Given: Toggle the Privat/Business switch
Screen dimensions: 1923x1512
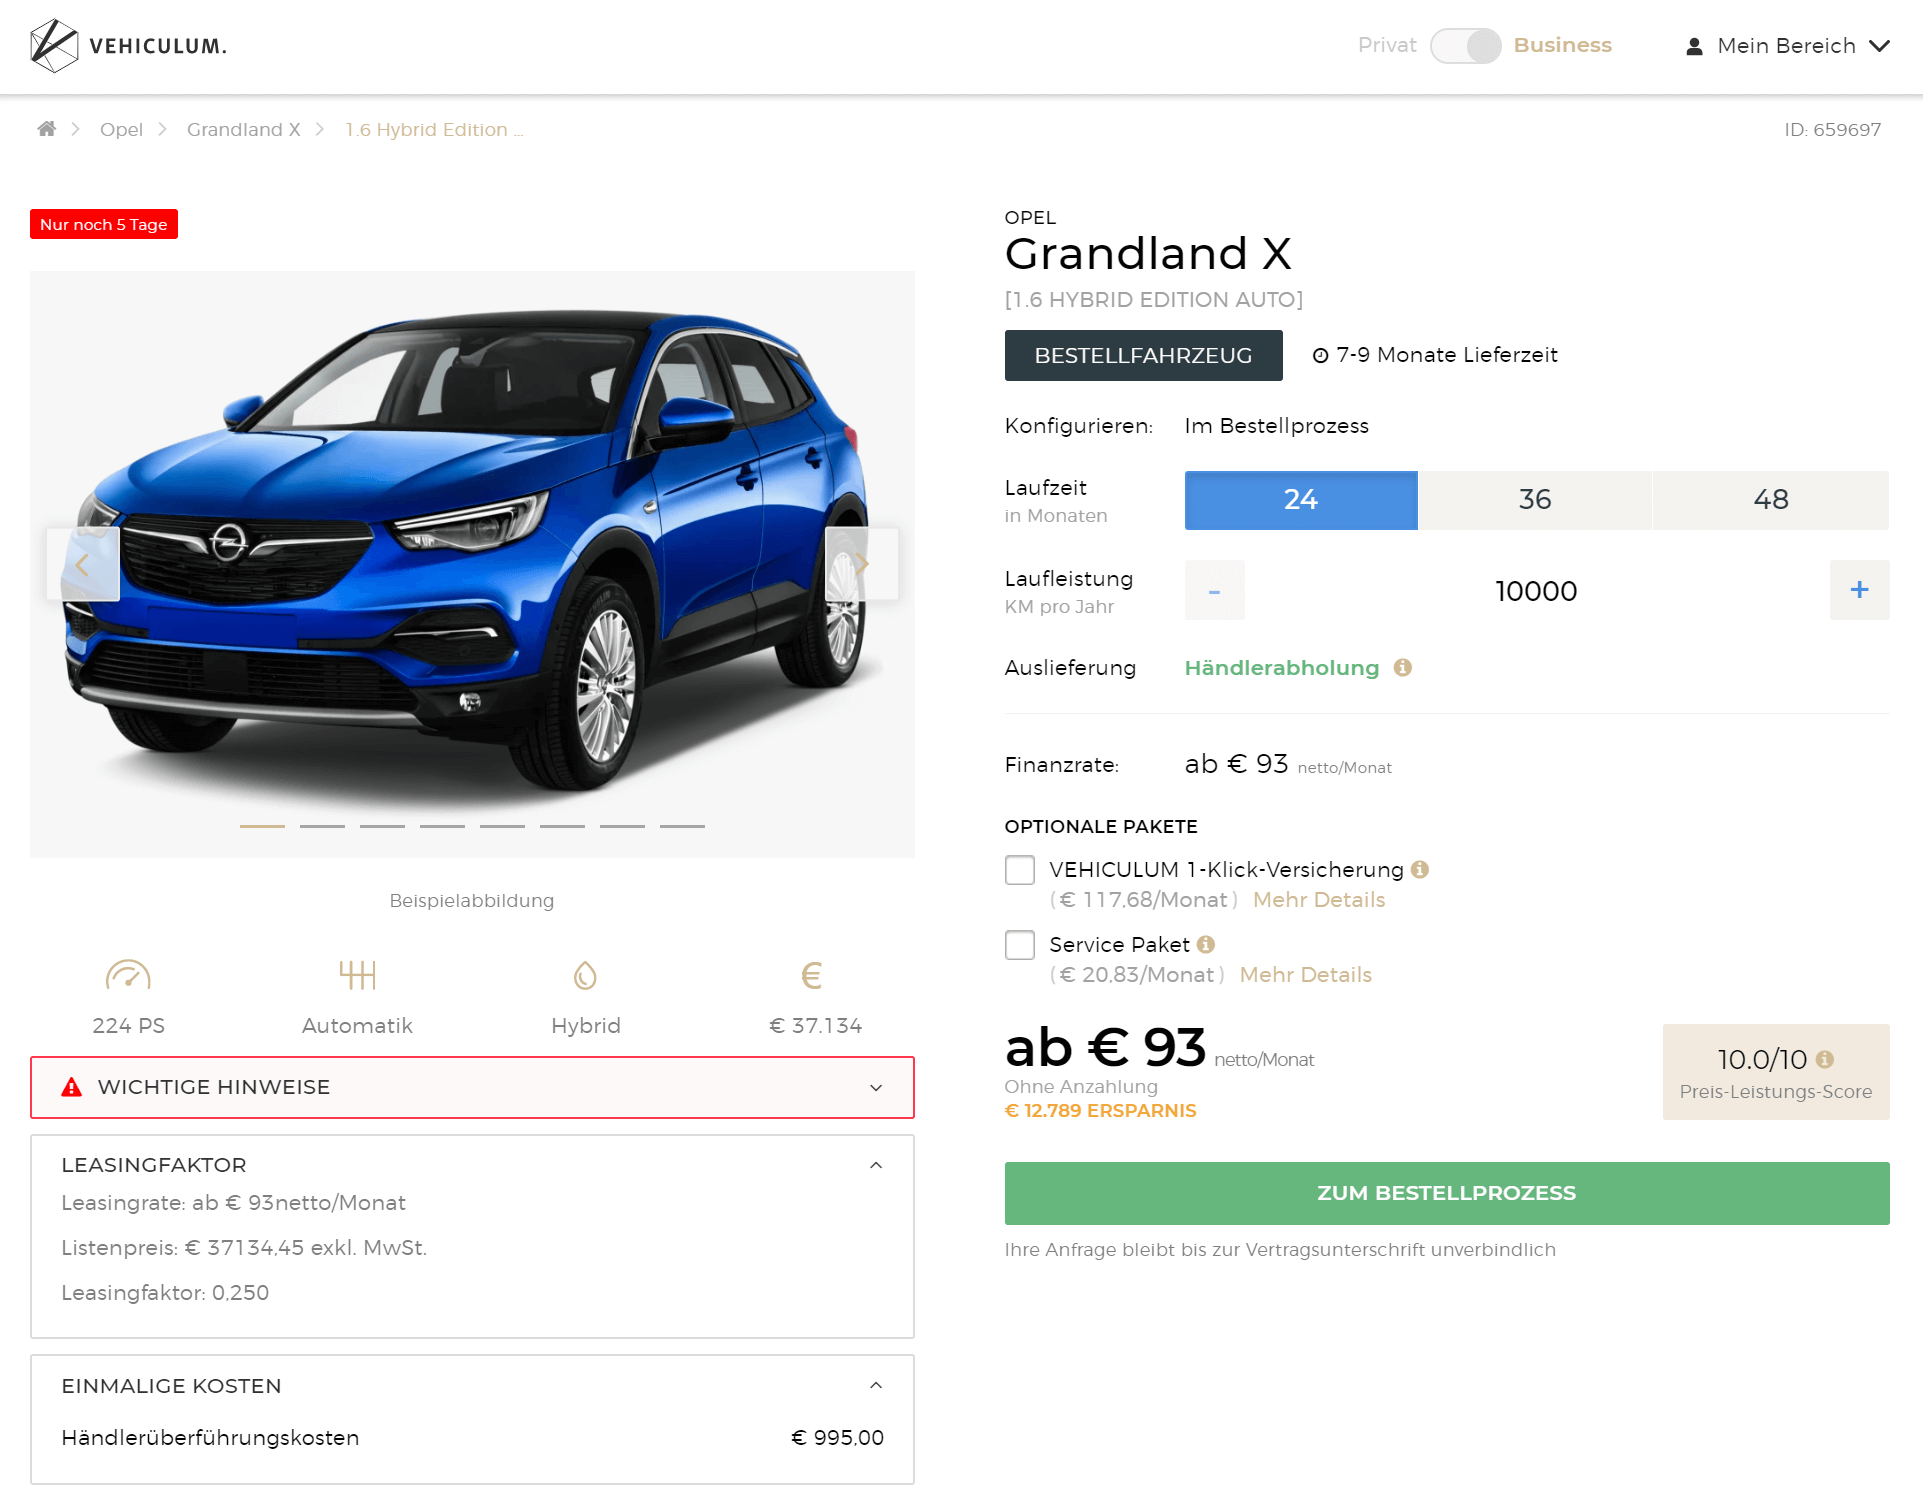Looking at the screenshot, I should (1465, 46).
